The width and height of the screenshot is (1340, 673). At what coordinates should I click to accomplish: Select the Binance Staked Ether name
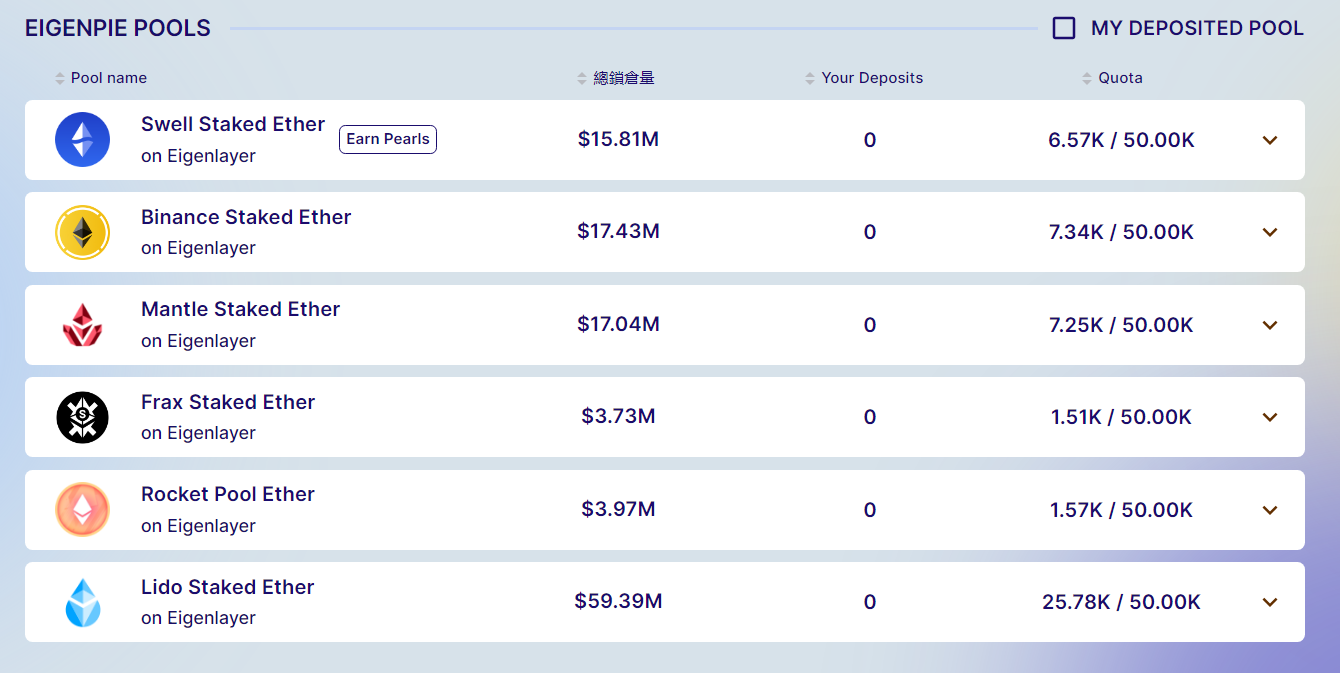click(246, 217)
